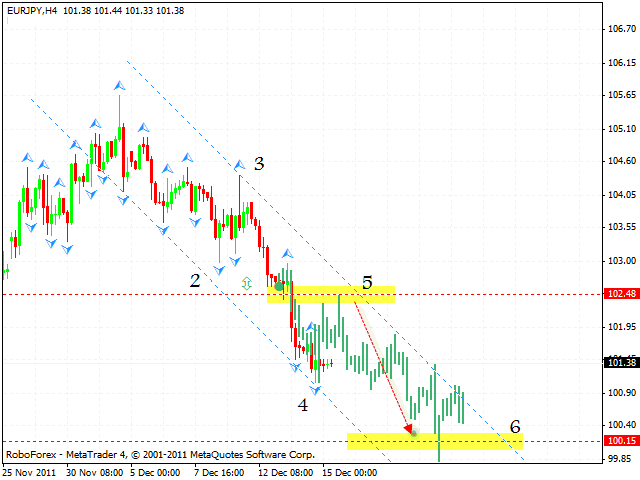The image size is (640, 480).
Task: Select the black 101.38 current price tag
Action: (621, 362)
